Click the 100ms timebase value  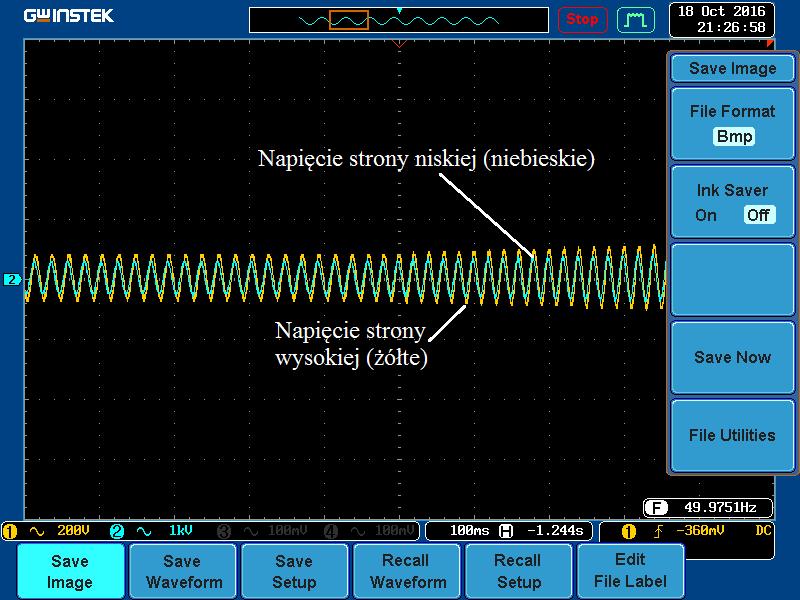click(469, 531)
